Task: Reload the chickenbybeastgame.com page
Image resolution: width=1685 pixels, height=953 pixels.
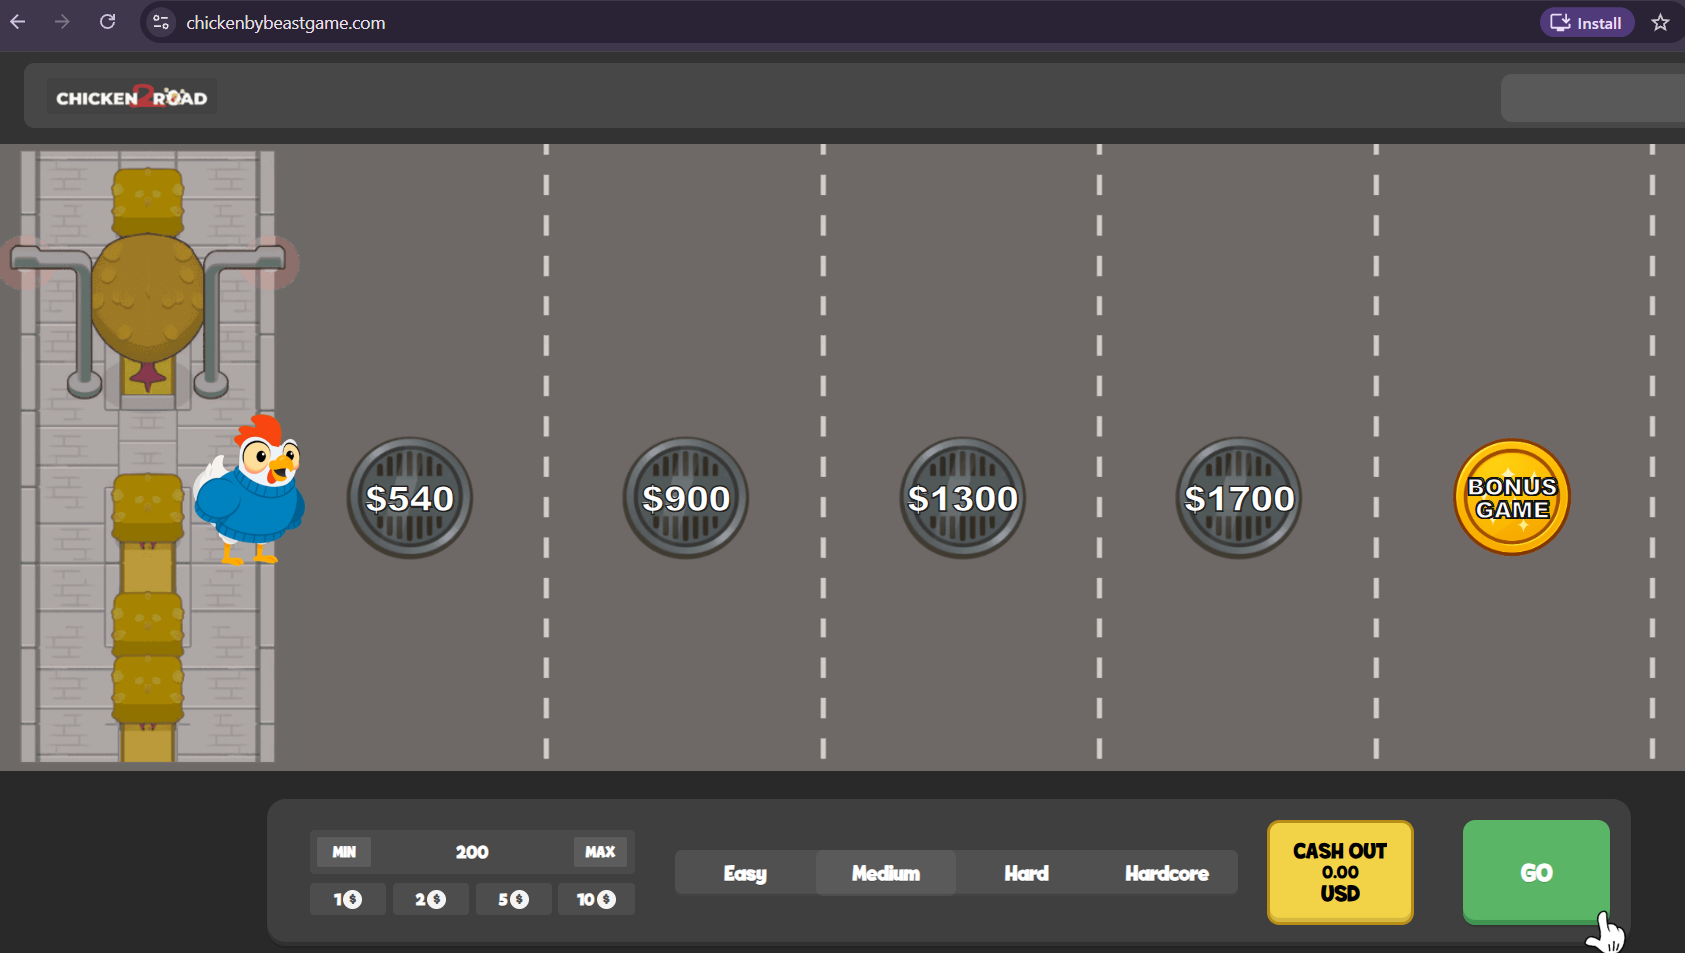Action: (x=107, y=22)
